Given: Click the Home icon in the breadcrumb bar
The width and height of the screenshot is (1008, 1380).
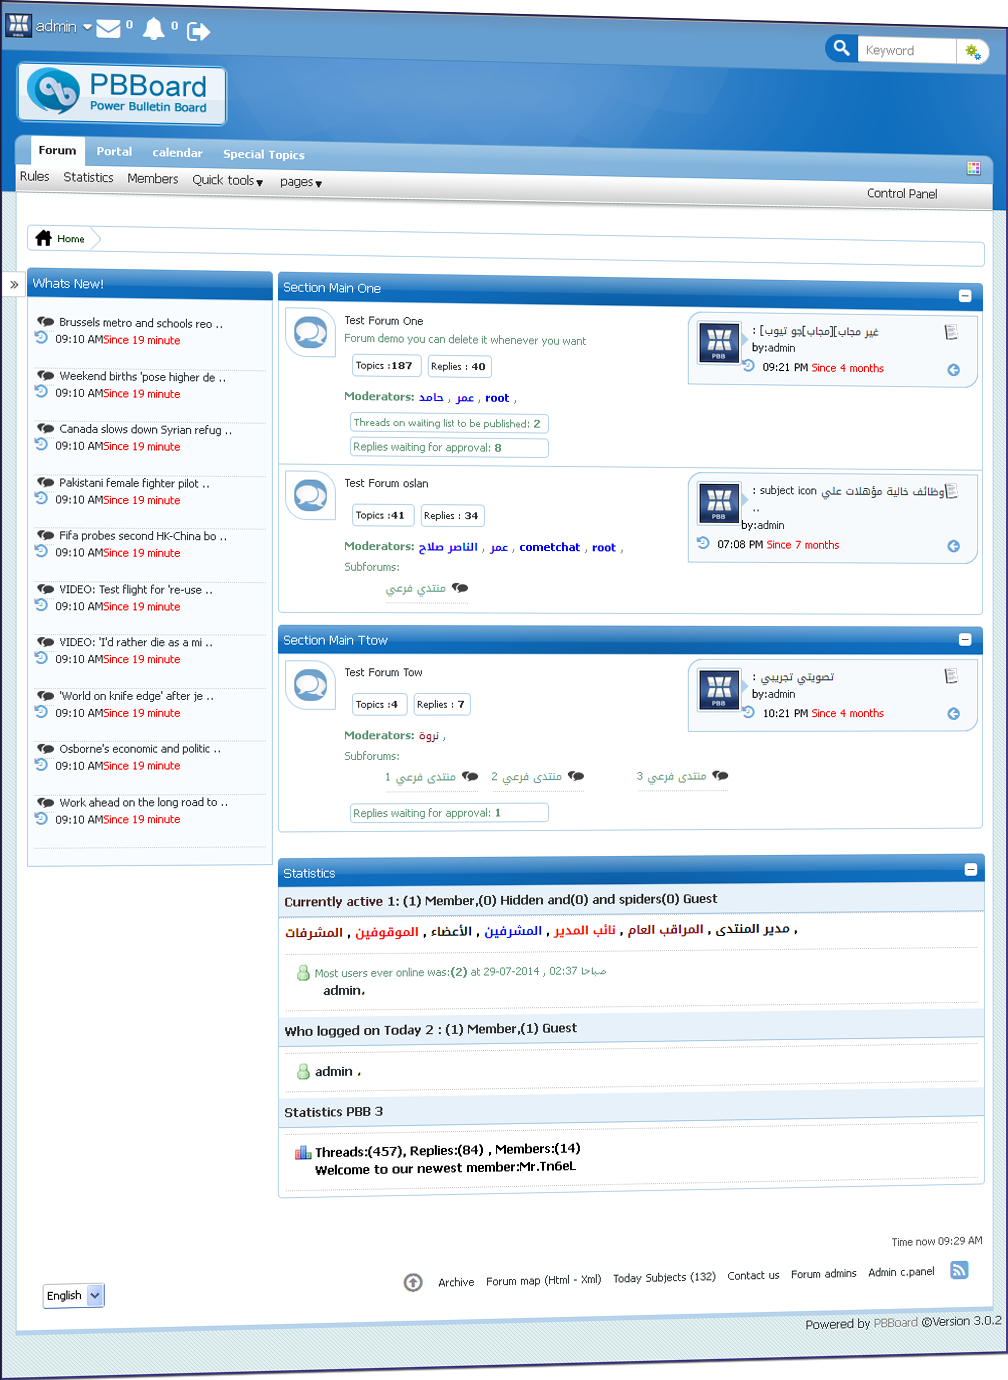Looking at the screenshot, I should (43, 238).
